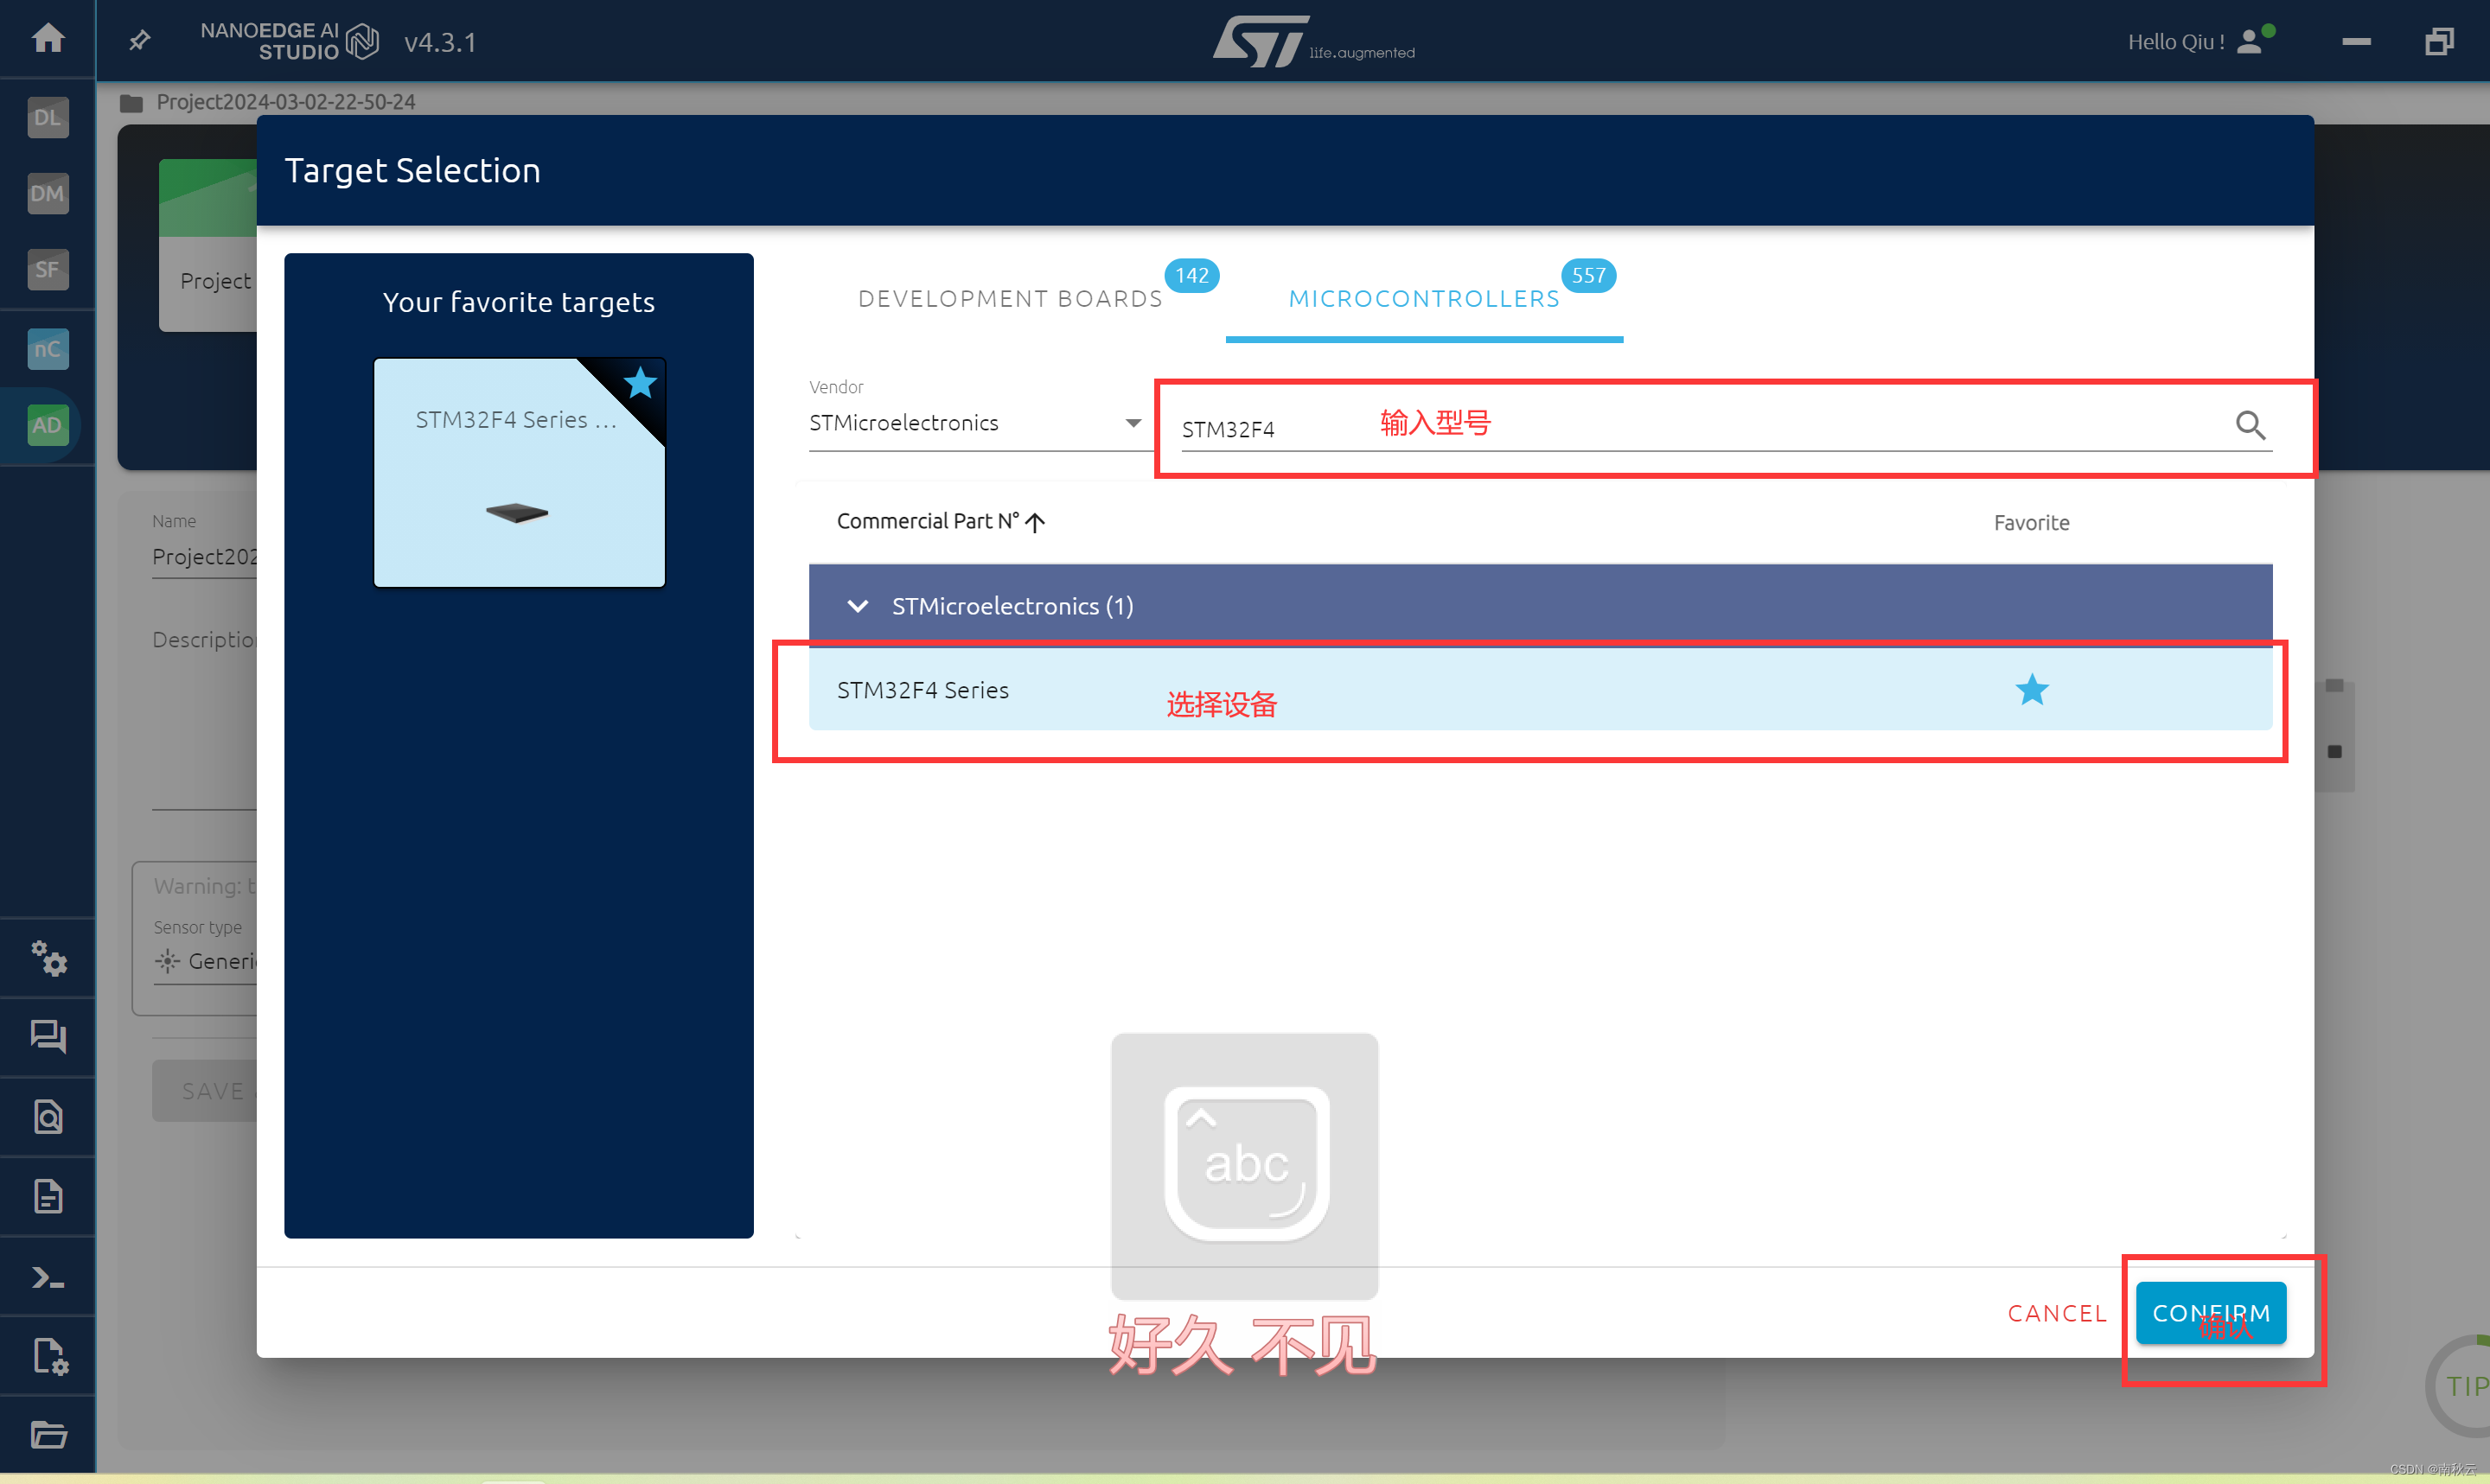Image resolution: width=2490 pixels, height=1484 pixels.
Task: Click the search magnifier icon
Action: click(x=2250, y=426)
